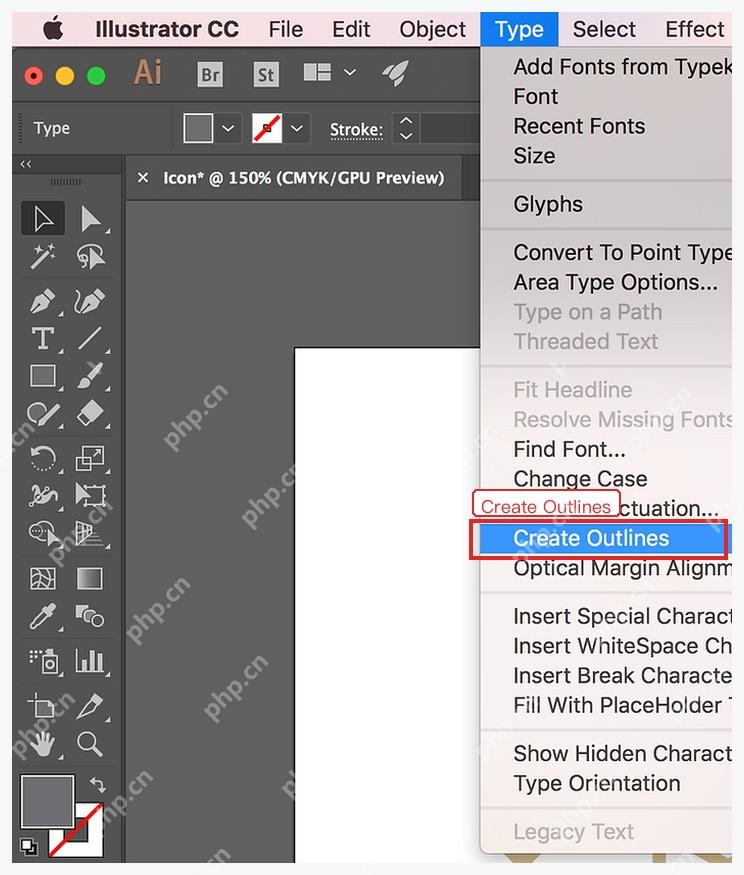Select the Selection tool (black arrow)
Viewport: 744px width, 875px height.
pos(43,218)
